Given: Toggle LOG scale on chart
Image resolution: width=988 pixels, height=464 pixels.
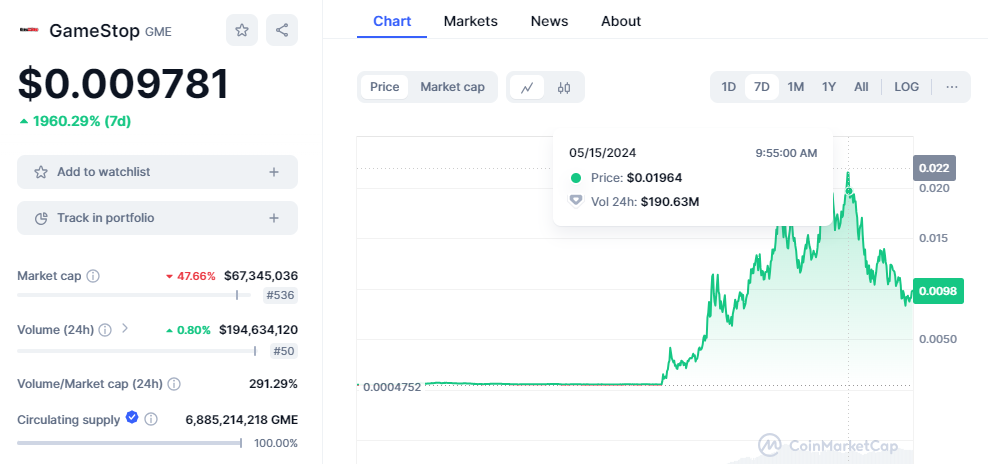Looking at the screenshot, I should tap(907, 87).
